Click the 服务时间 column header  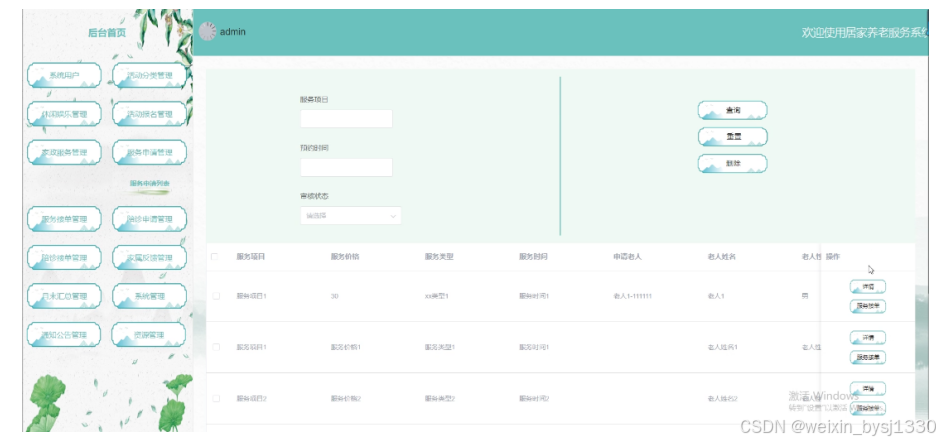click(x=533, y=257)
